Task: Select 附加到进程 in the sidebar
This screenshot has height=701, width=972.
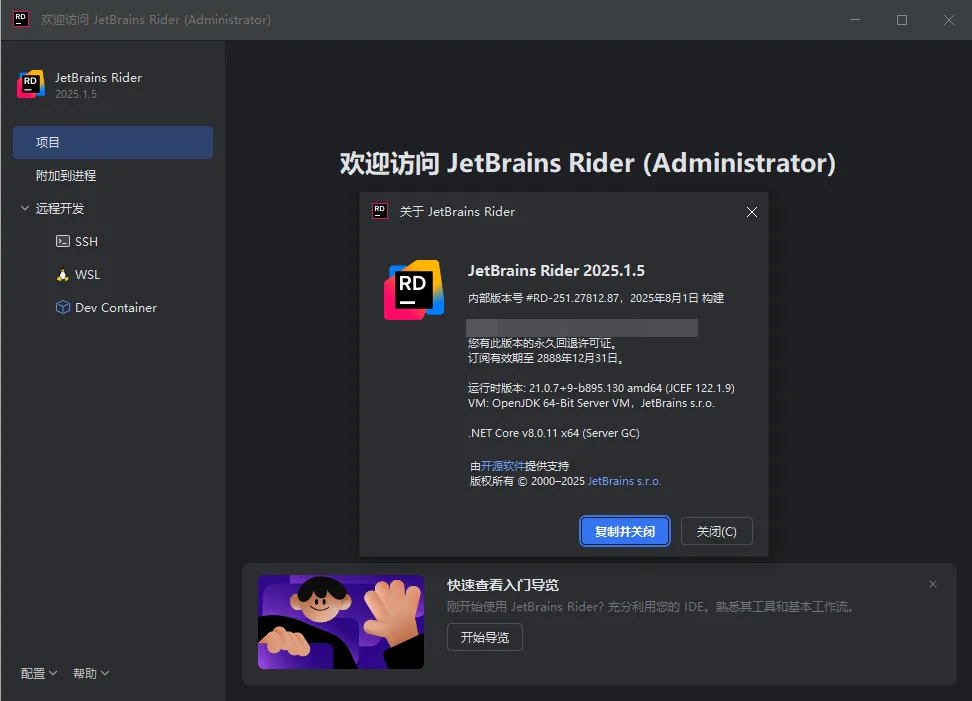Action: coord(66,176)
